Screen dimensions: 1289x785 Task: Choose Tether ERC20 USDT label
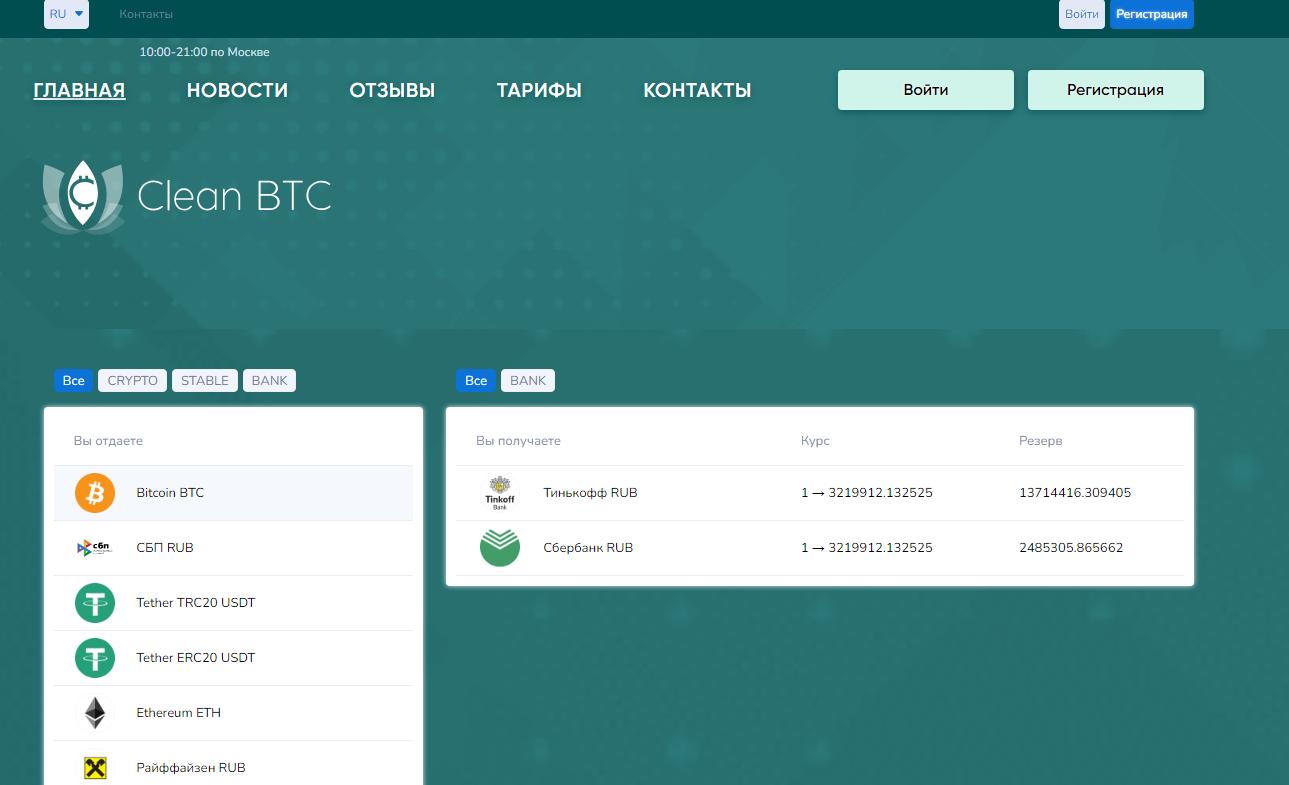(196, 658)
